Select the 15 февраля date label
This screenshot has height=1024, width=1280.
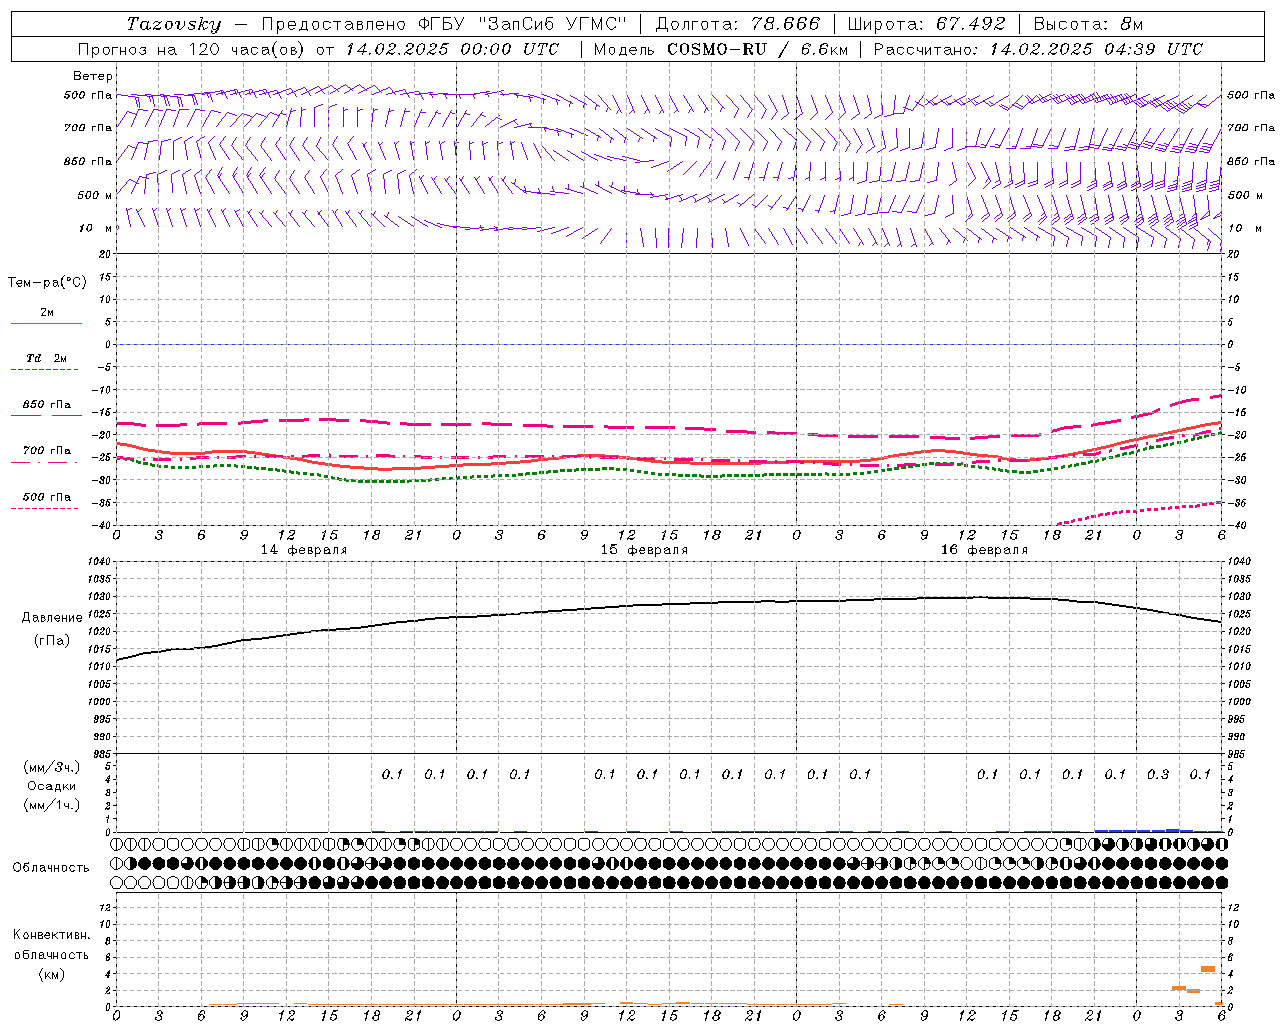pyautogui.click(x=644, y=550)
